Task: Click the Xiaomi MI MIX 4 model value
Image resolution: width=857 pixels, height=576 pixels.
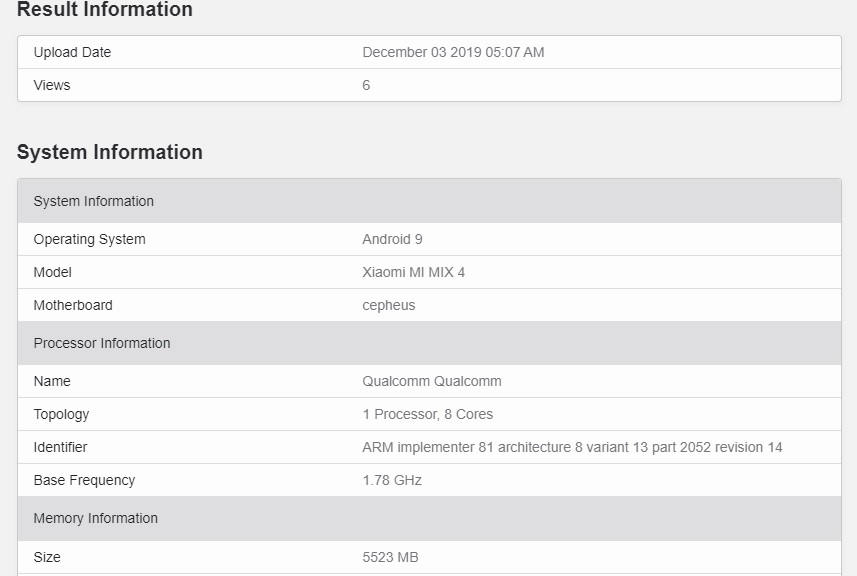Action: pos(414,272)
